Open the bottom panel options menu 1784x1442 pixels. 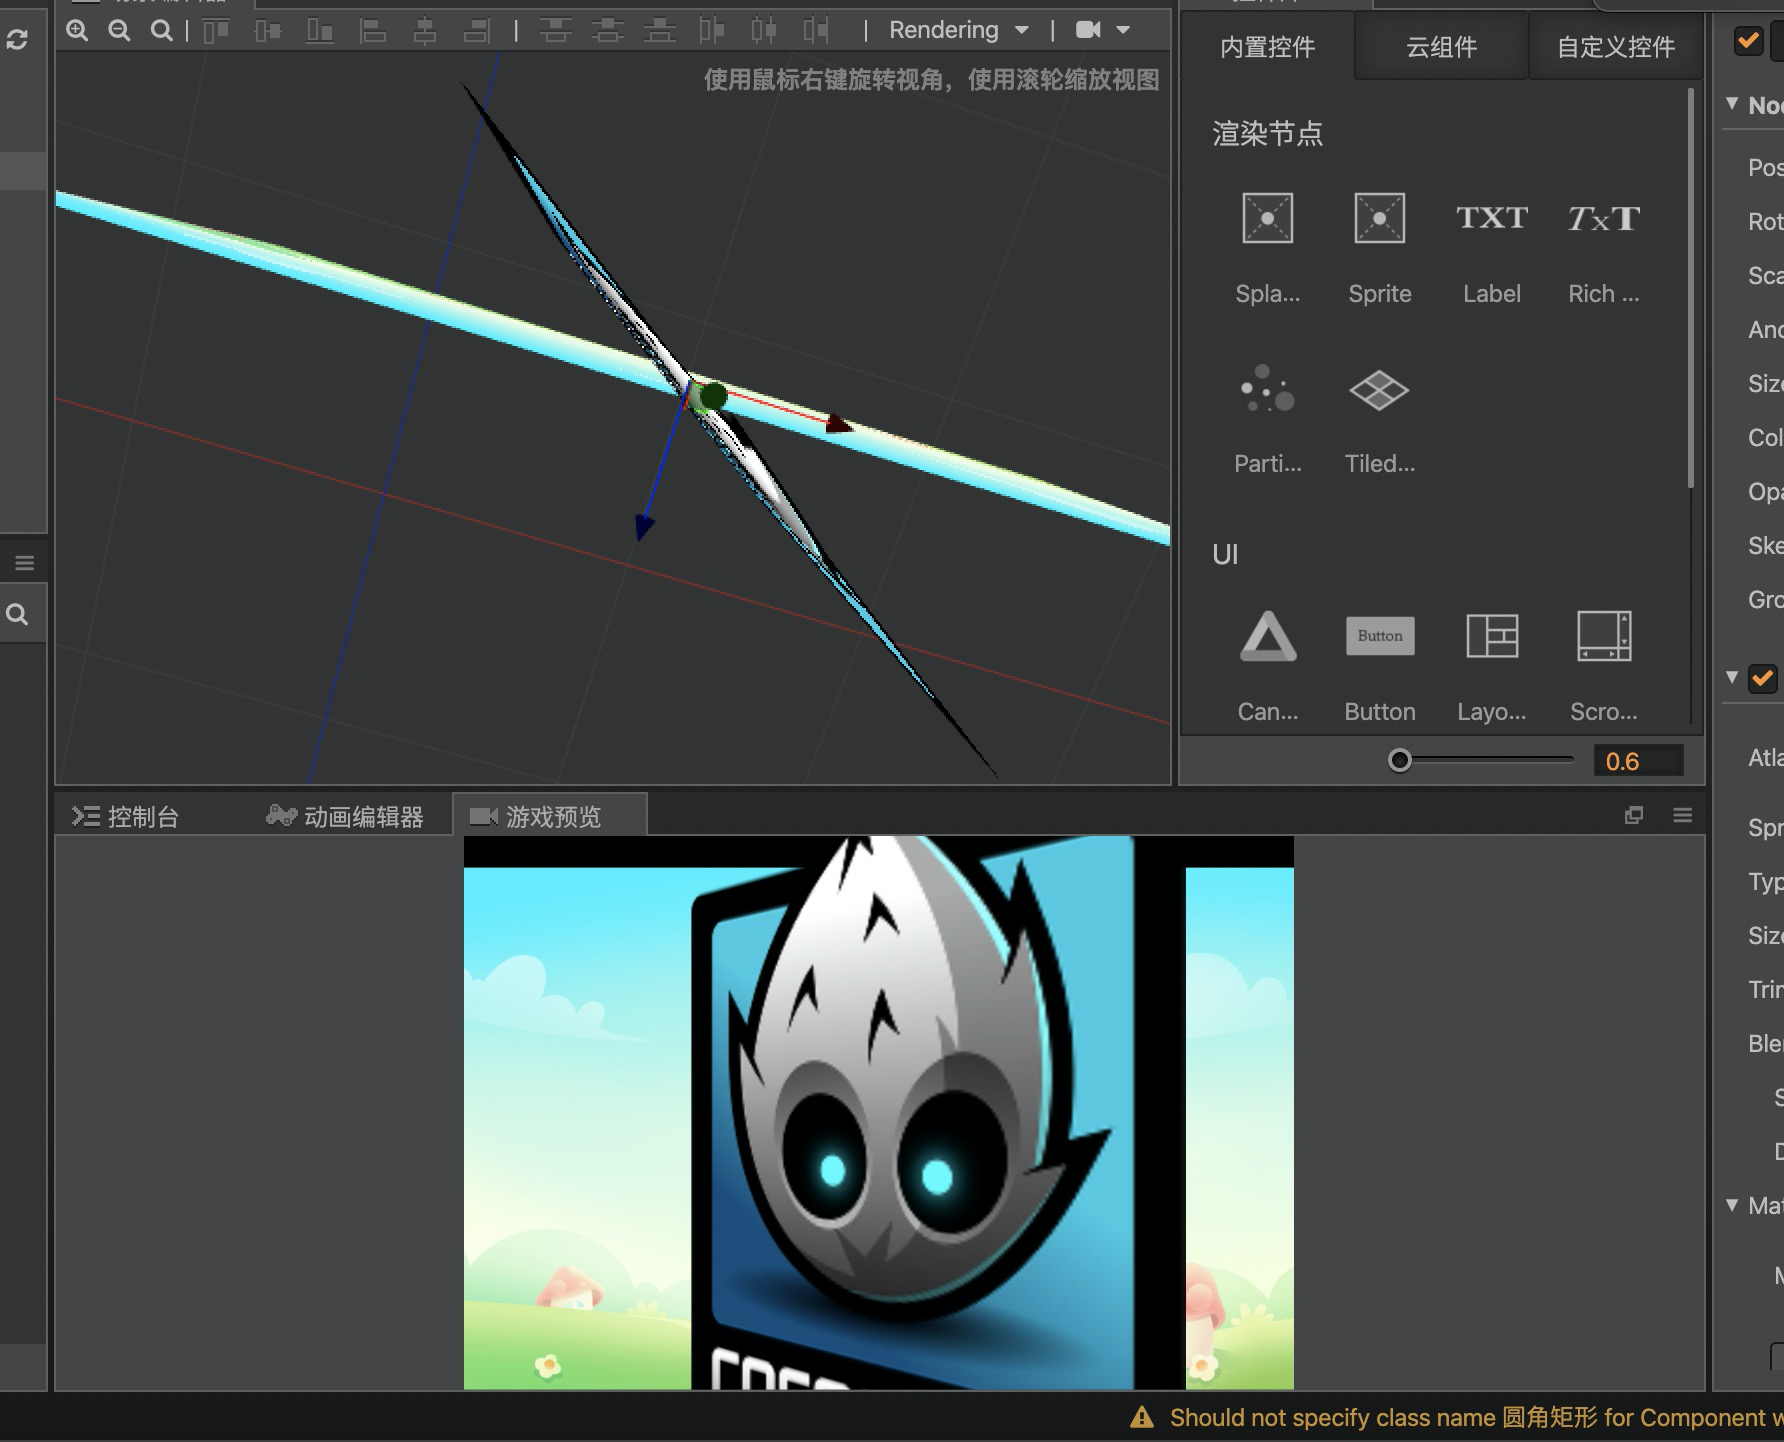pos(1683,816)
